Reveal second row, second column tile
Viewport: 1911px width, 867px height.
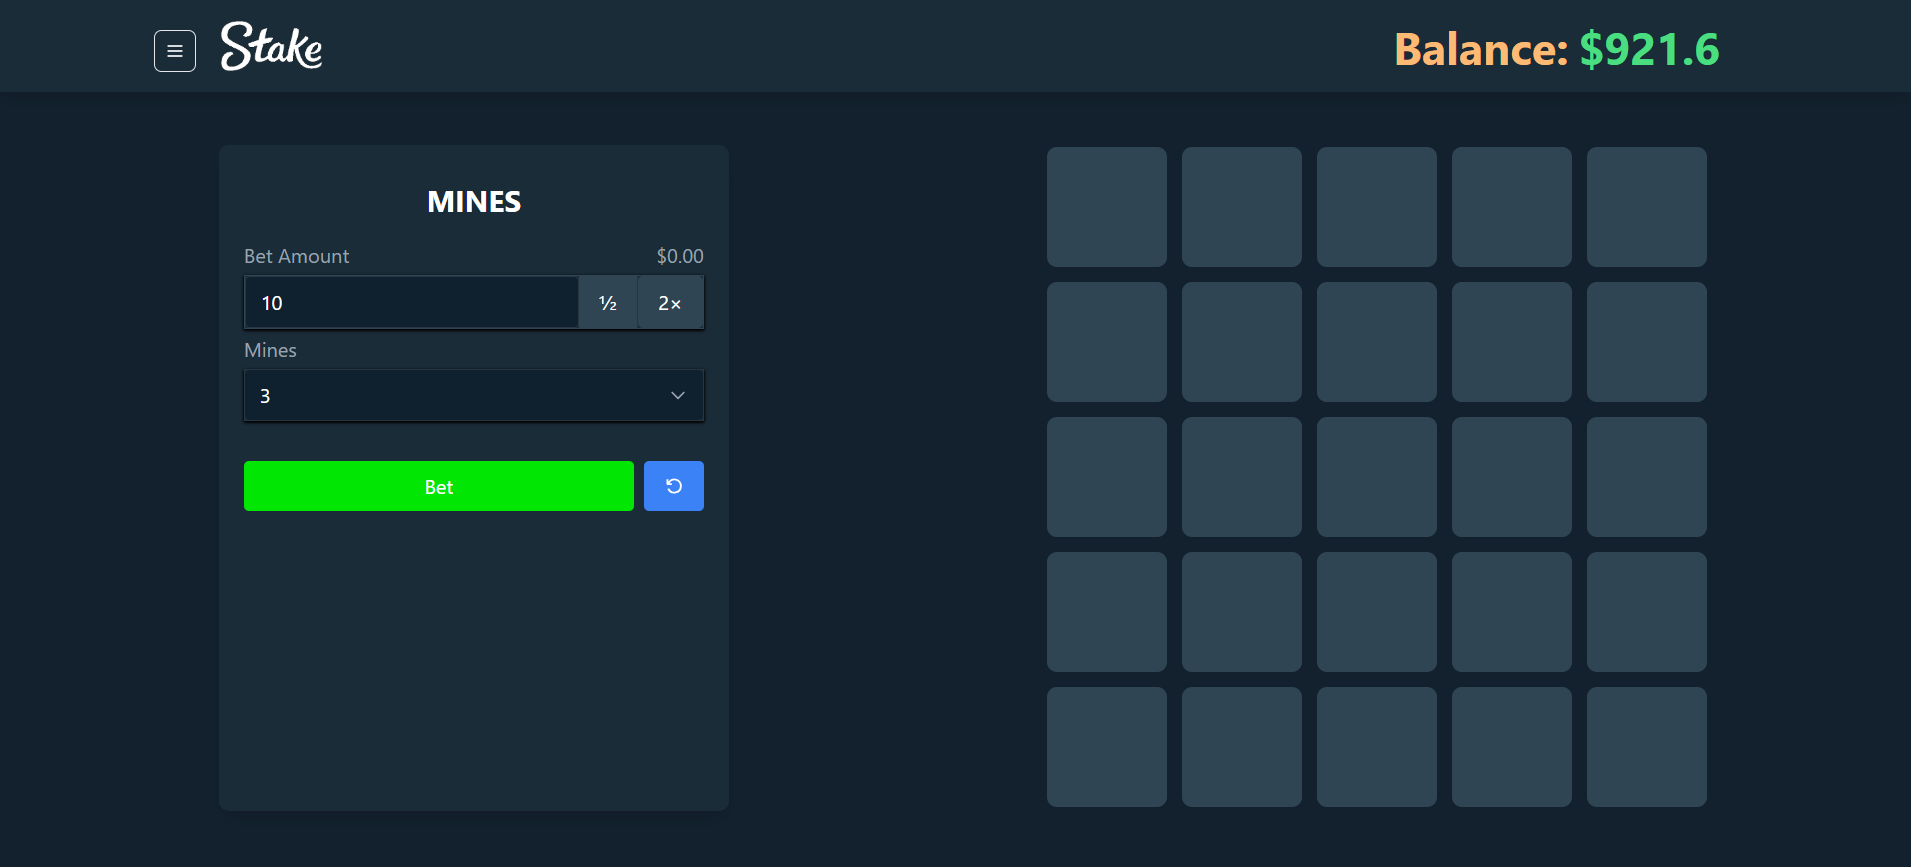tap(1241, 342)
